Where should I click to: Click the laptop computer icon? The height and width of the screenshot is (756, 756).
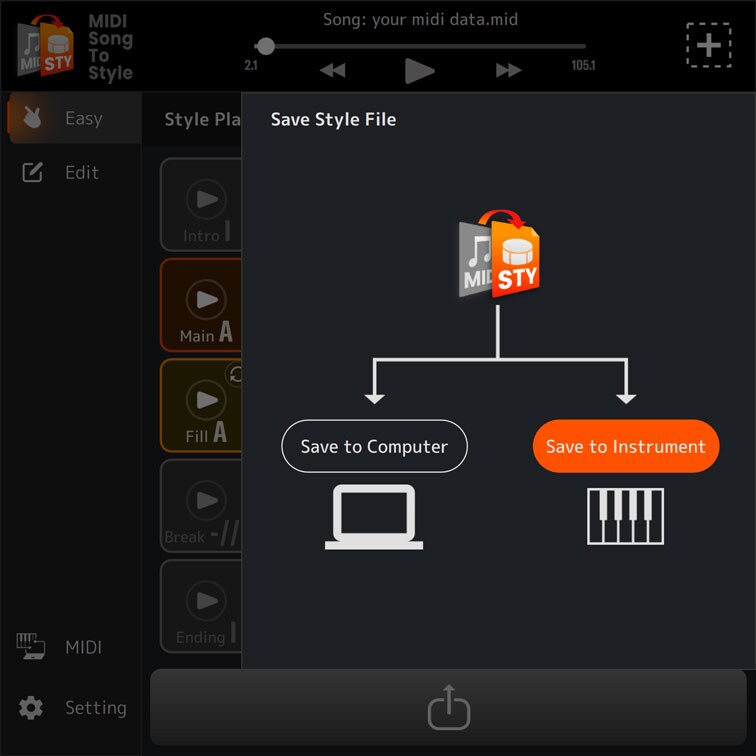coord(374,516)
